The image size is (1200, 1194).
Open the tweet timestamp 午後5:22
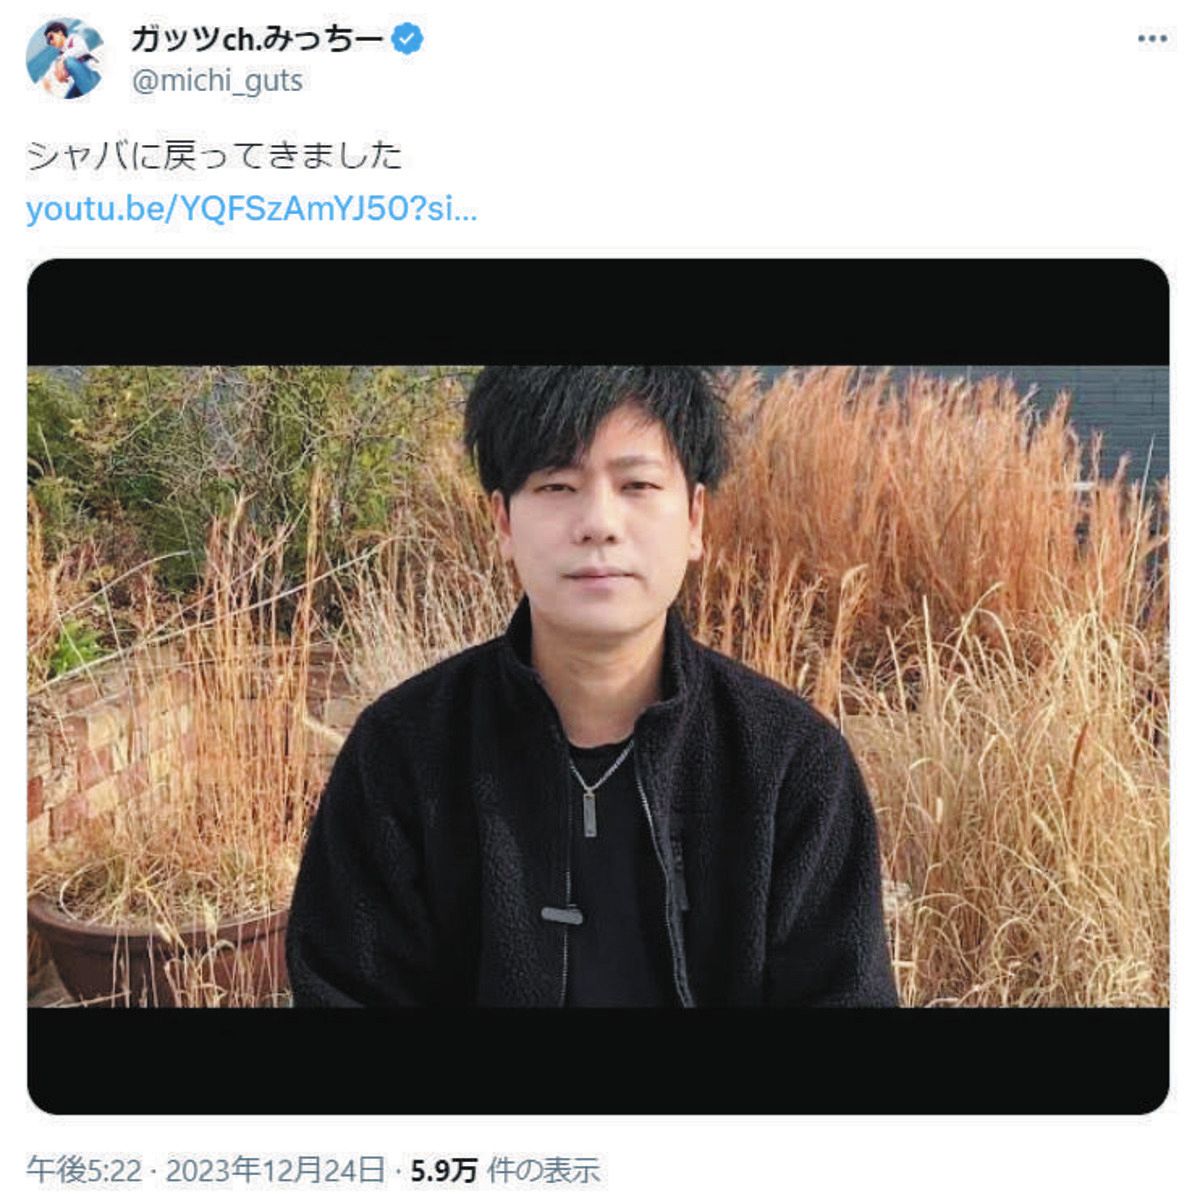84,1169
